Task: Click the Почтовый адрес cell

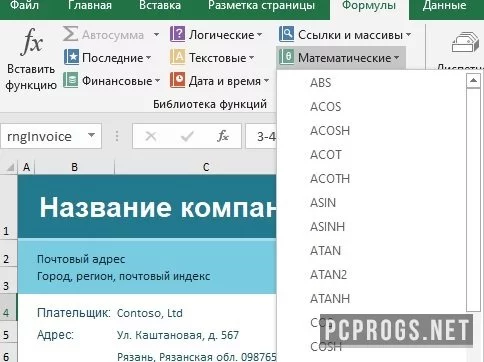Action: (x=81, y=259)
